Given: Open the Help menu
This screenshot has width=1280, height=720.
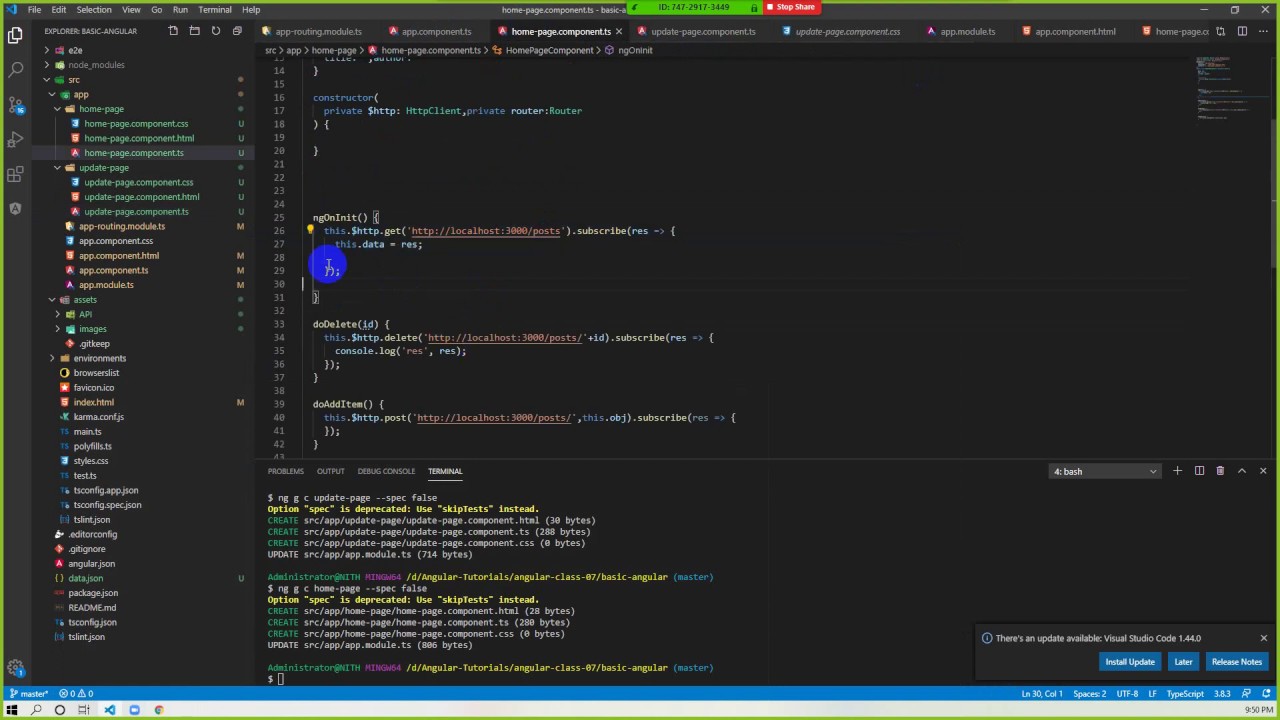Looking at the screenshot, I should [251, 9].
